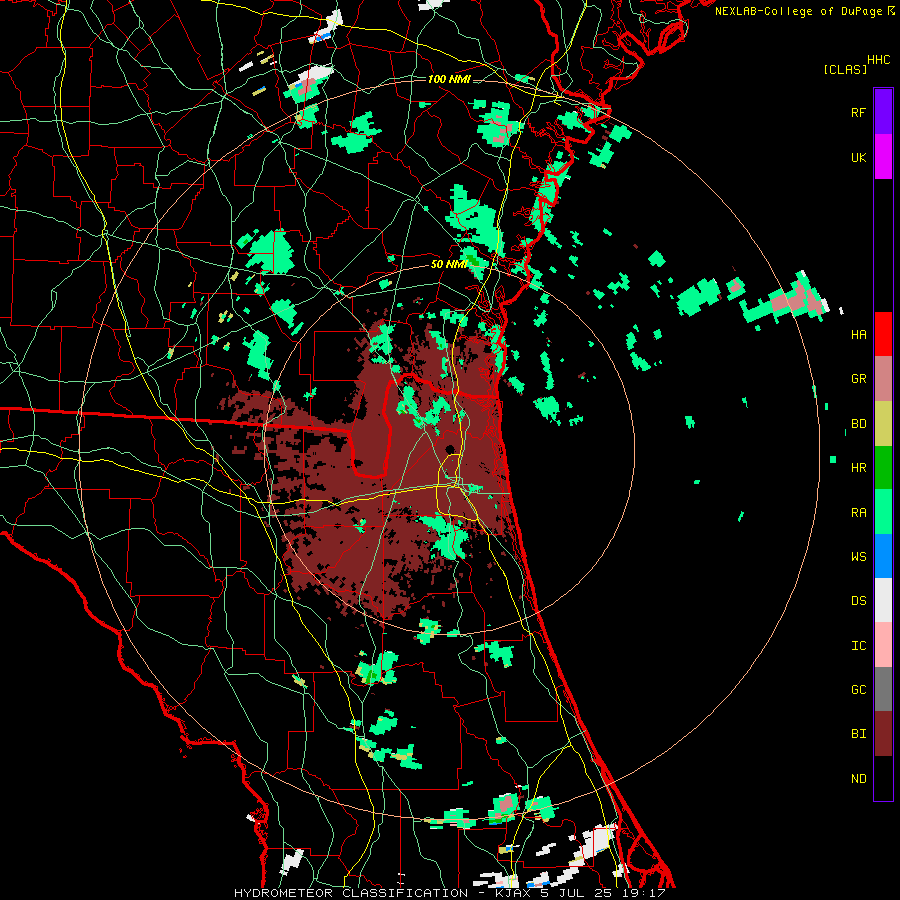This screenshot has height=900, width=900.
Task: Click the IC legend label
Action: 858,646
